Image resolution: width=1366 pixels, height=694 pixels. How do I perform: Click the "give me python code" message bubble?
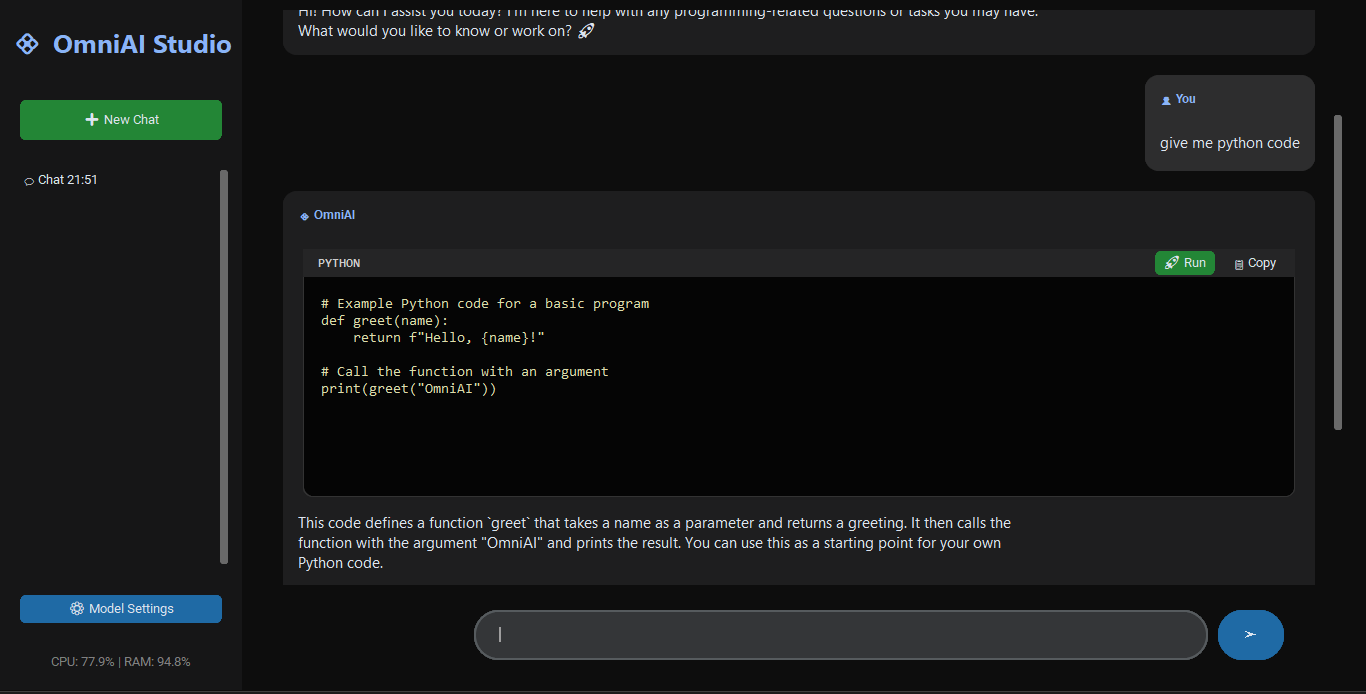tap(1229, 143)
